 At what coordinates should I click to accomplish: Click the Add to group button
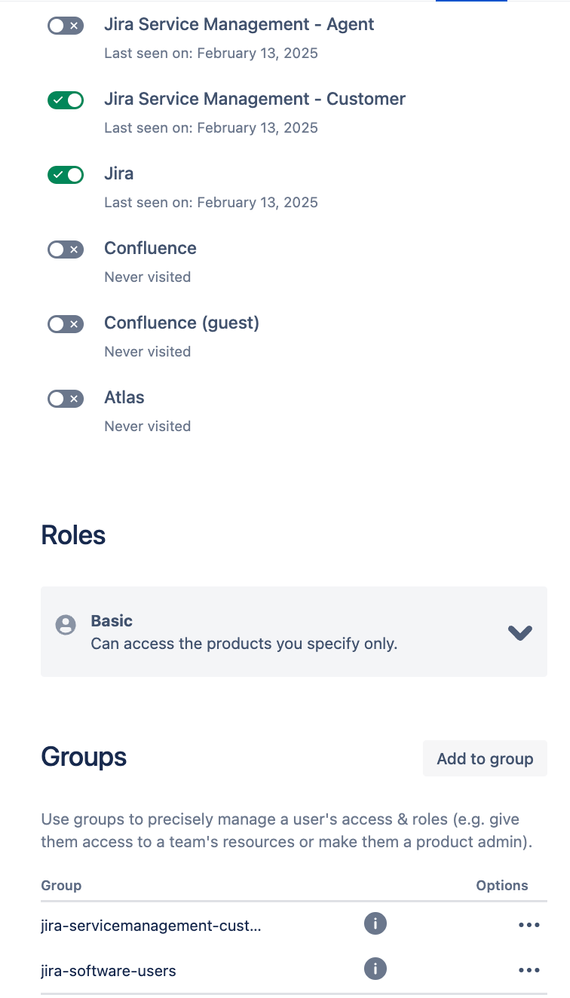pyautogui.click(x=485, y=758)
